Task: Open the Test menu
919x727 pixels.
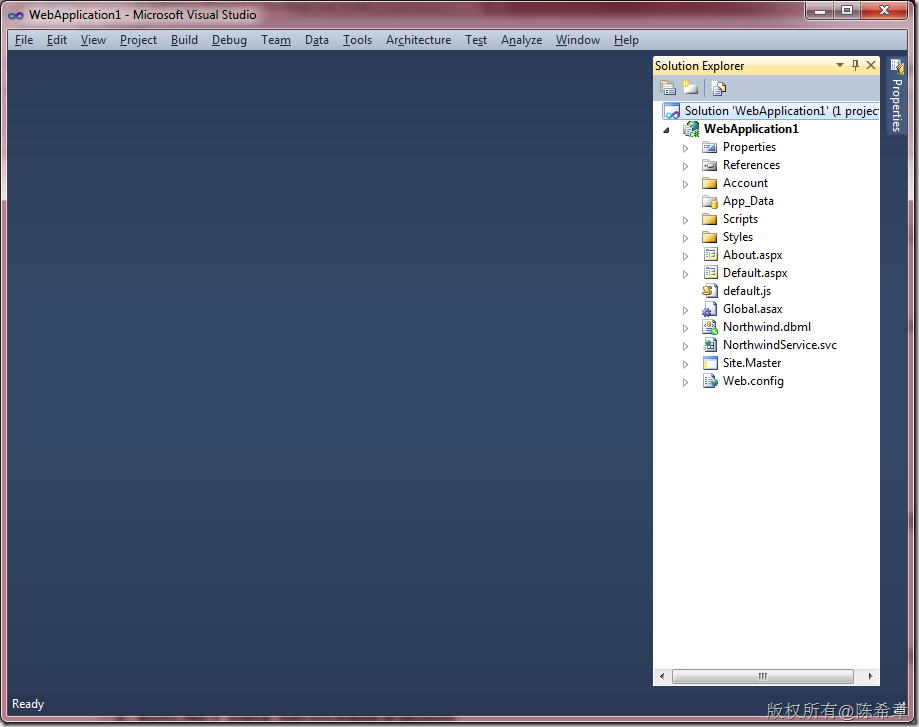Action: click(x=476, y=40)
